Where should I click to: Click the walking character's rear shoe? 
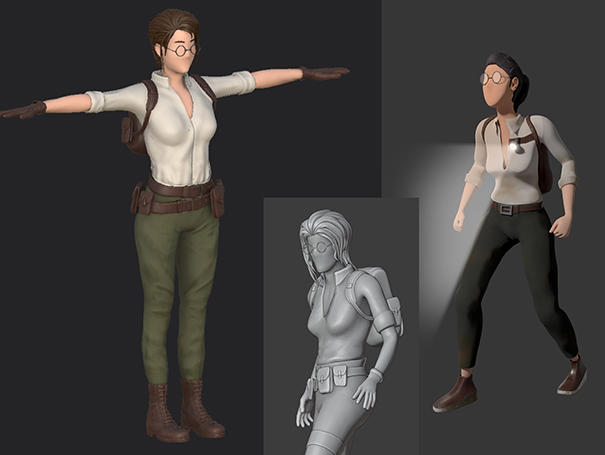click(571, 378)
